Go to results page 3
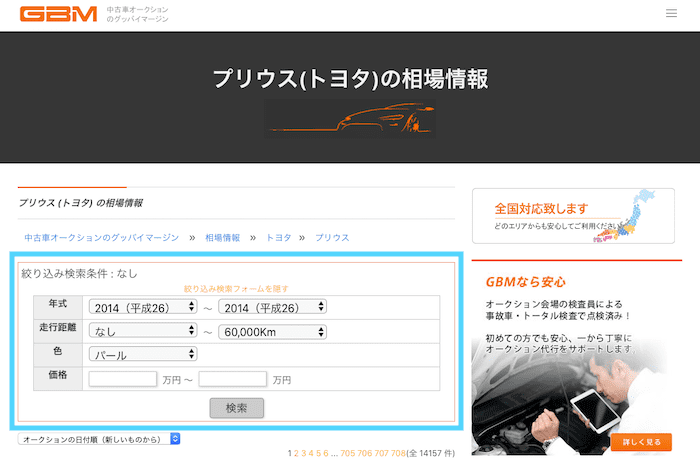Screen dimensions: 700x463 coord(304,453)
